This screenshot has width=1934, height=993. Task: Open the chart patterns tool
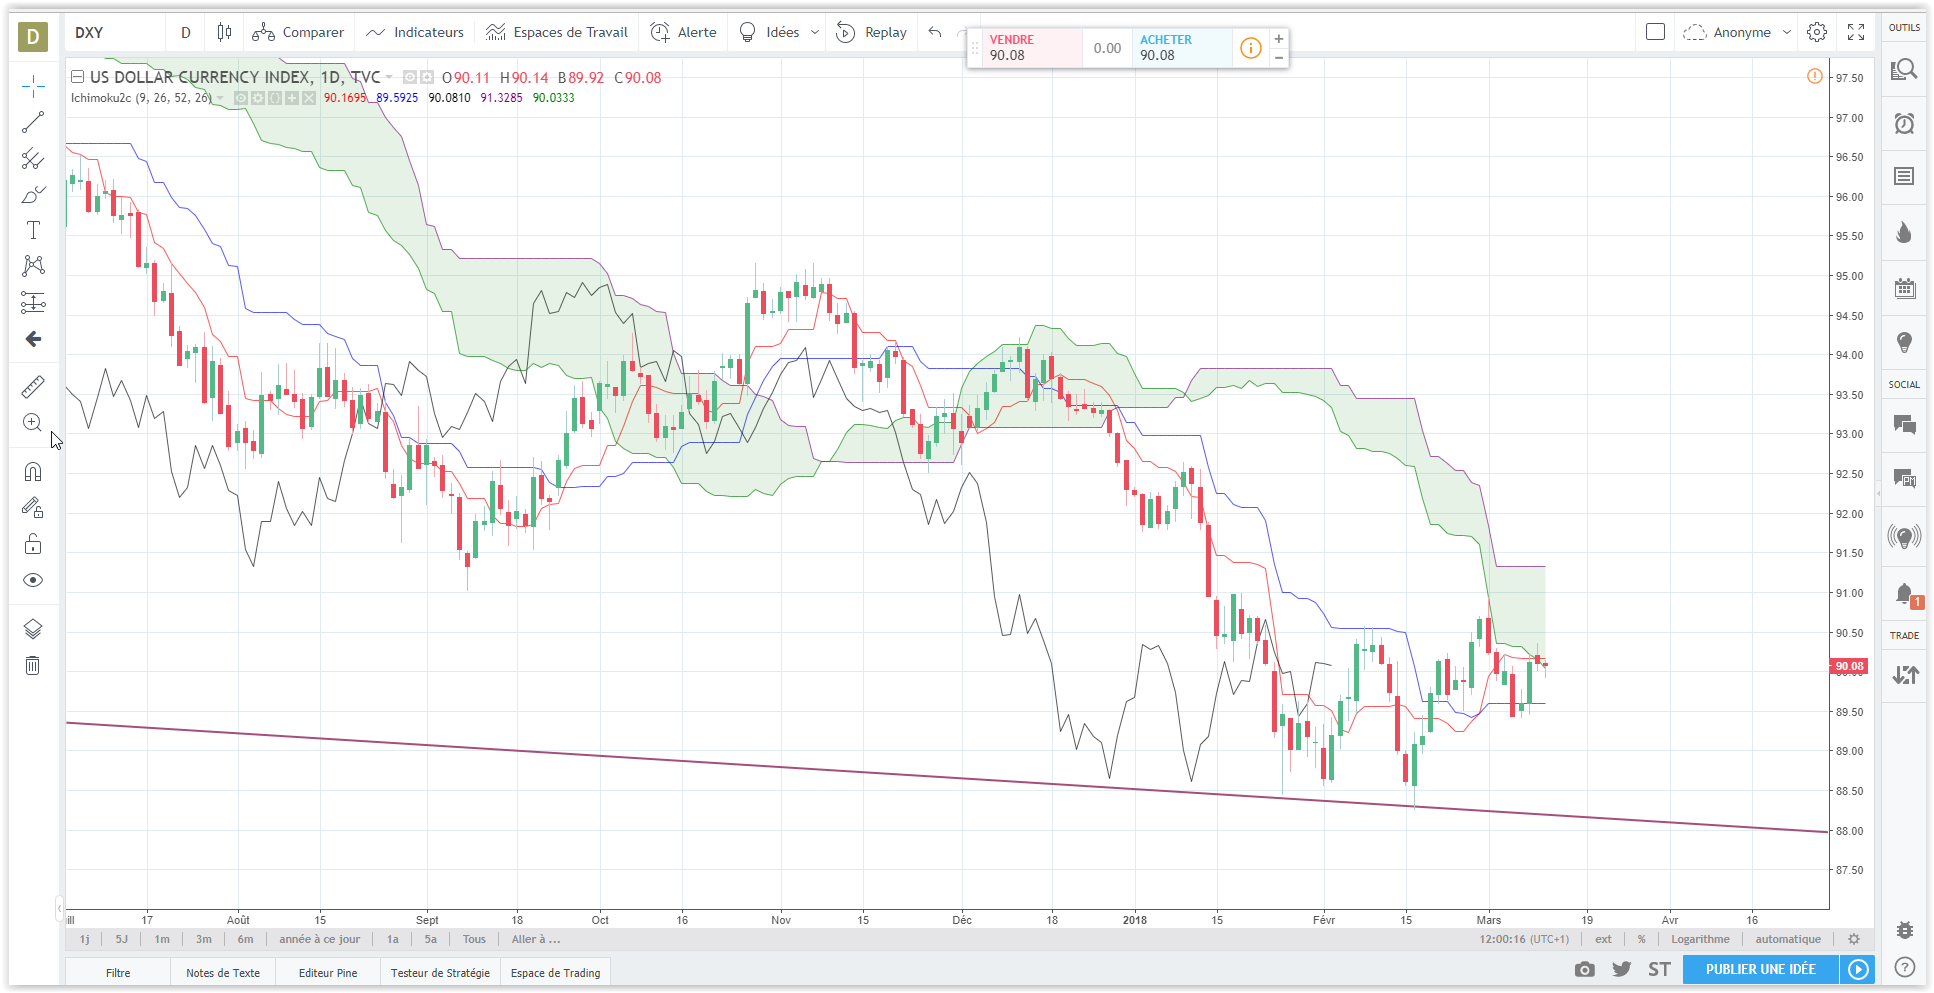click(33, 265)
